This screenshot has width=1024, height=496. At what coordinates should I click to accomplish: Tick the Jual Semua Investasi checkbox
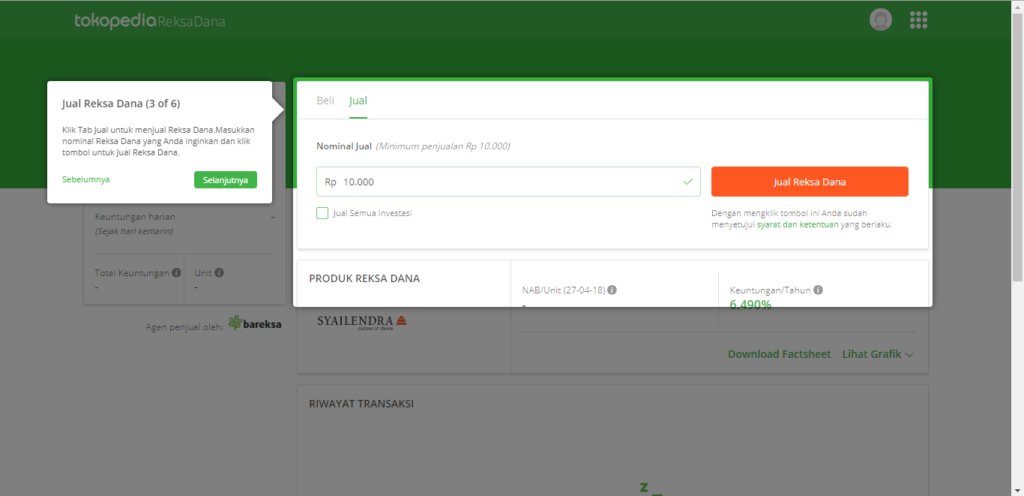coord(322,213)
